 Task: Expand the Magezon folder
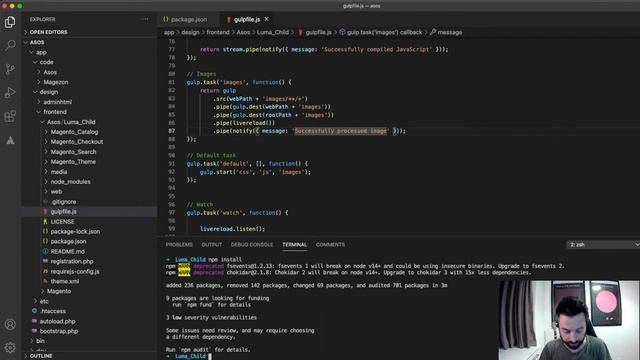89,82
